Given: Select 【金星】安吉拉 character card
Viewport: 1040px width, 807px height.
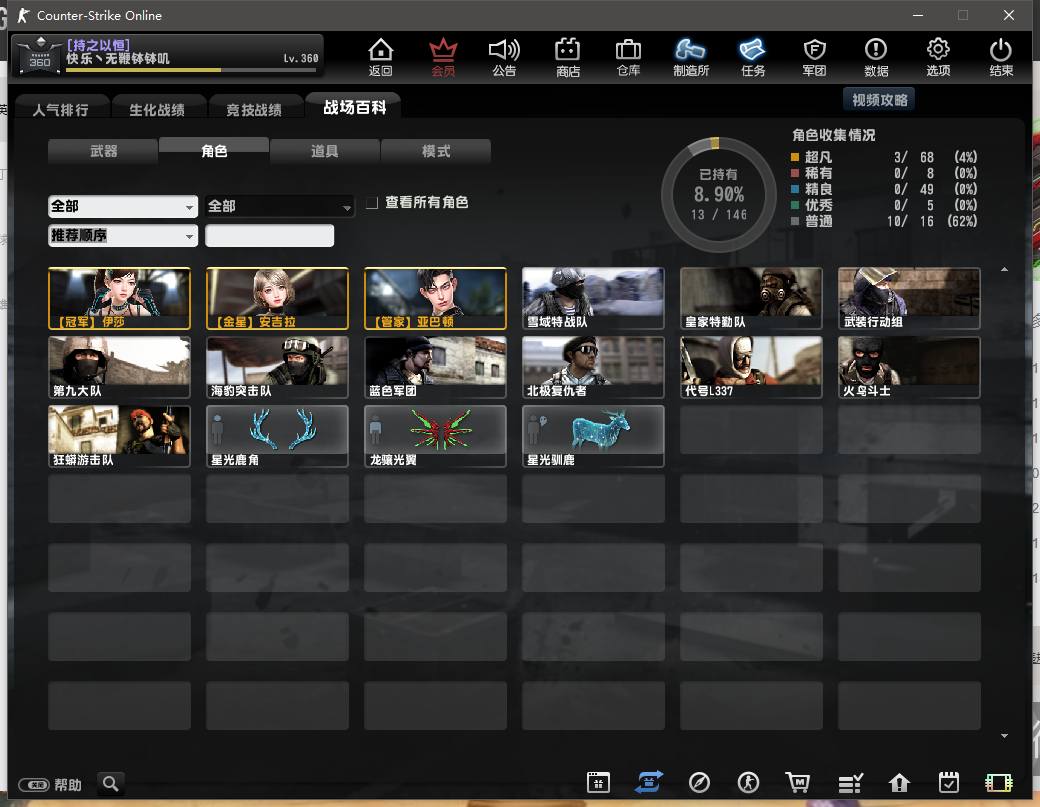Looking at the screenshot, I should click(x=277, y=298).
